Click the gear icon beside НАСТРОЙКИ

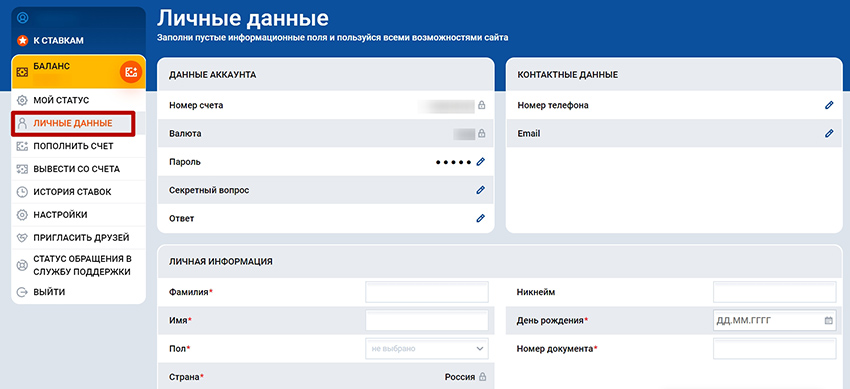coord(22,215)
